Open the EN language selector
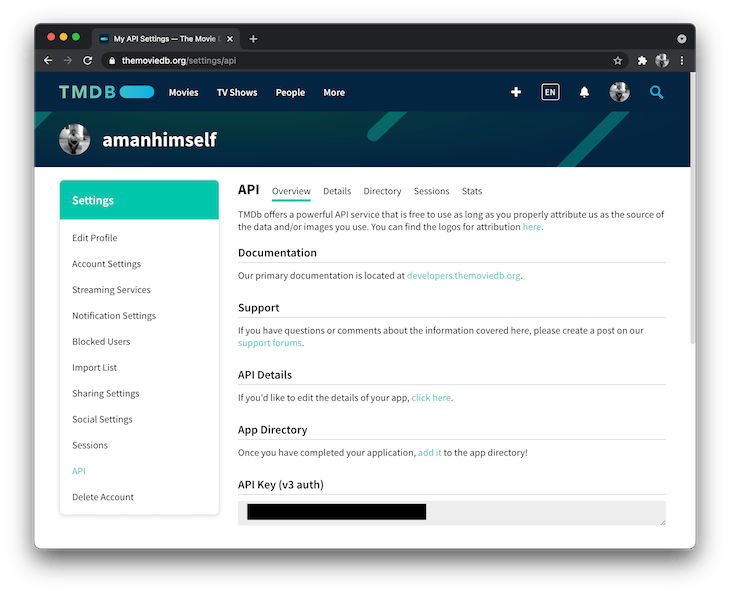The width and height of the screenshot is (730, 594). pos(550,92)
